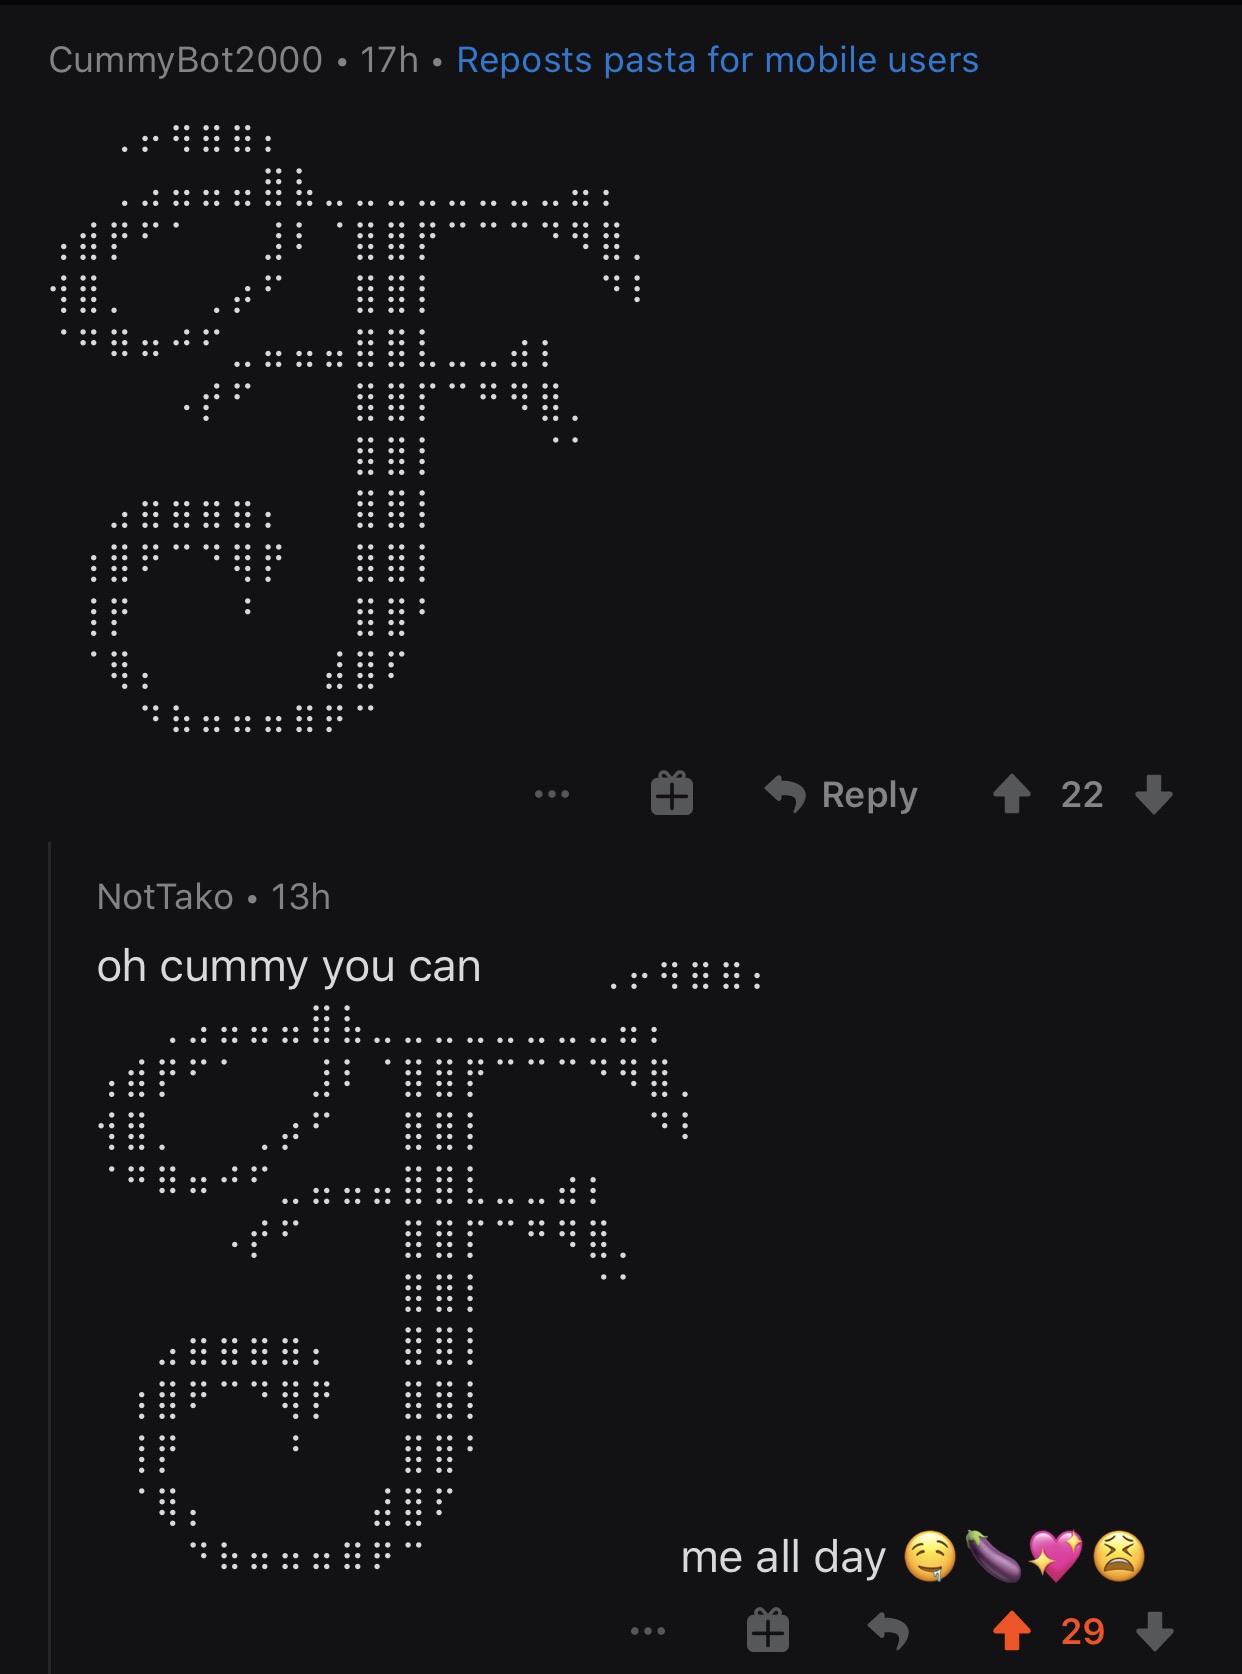Reply to the CummyBot2000 comment
The height and width of the screenshot is (1674, 1242).
(841, 795)
